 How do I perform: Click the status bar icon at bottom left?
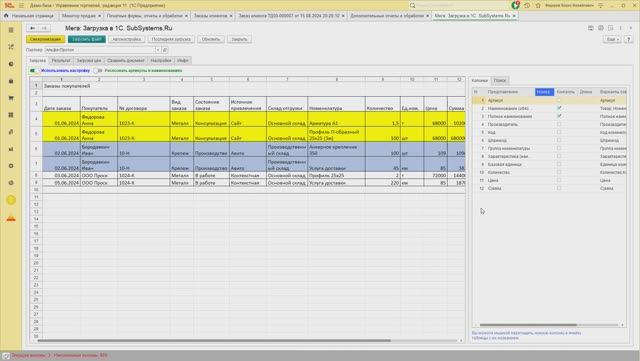[x=5, y=356]
